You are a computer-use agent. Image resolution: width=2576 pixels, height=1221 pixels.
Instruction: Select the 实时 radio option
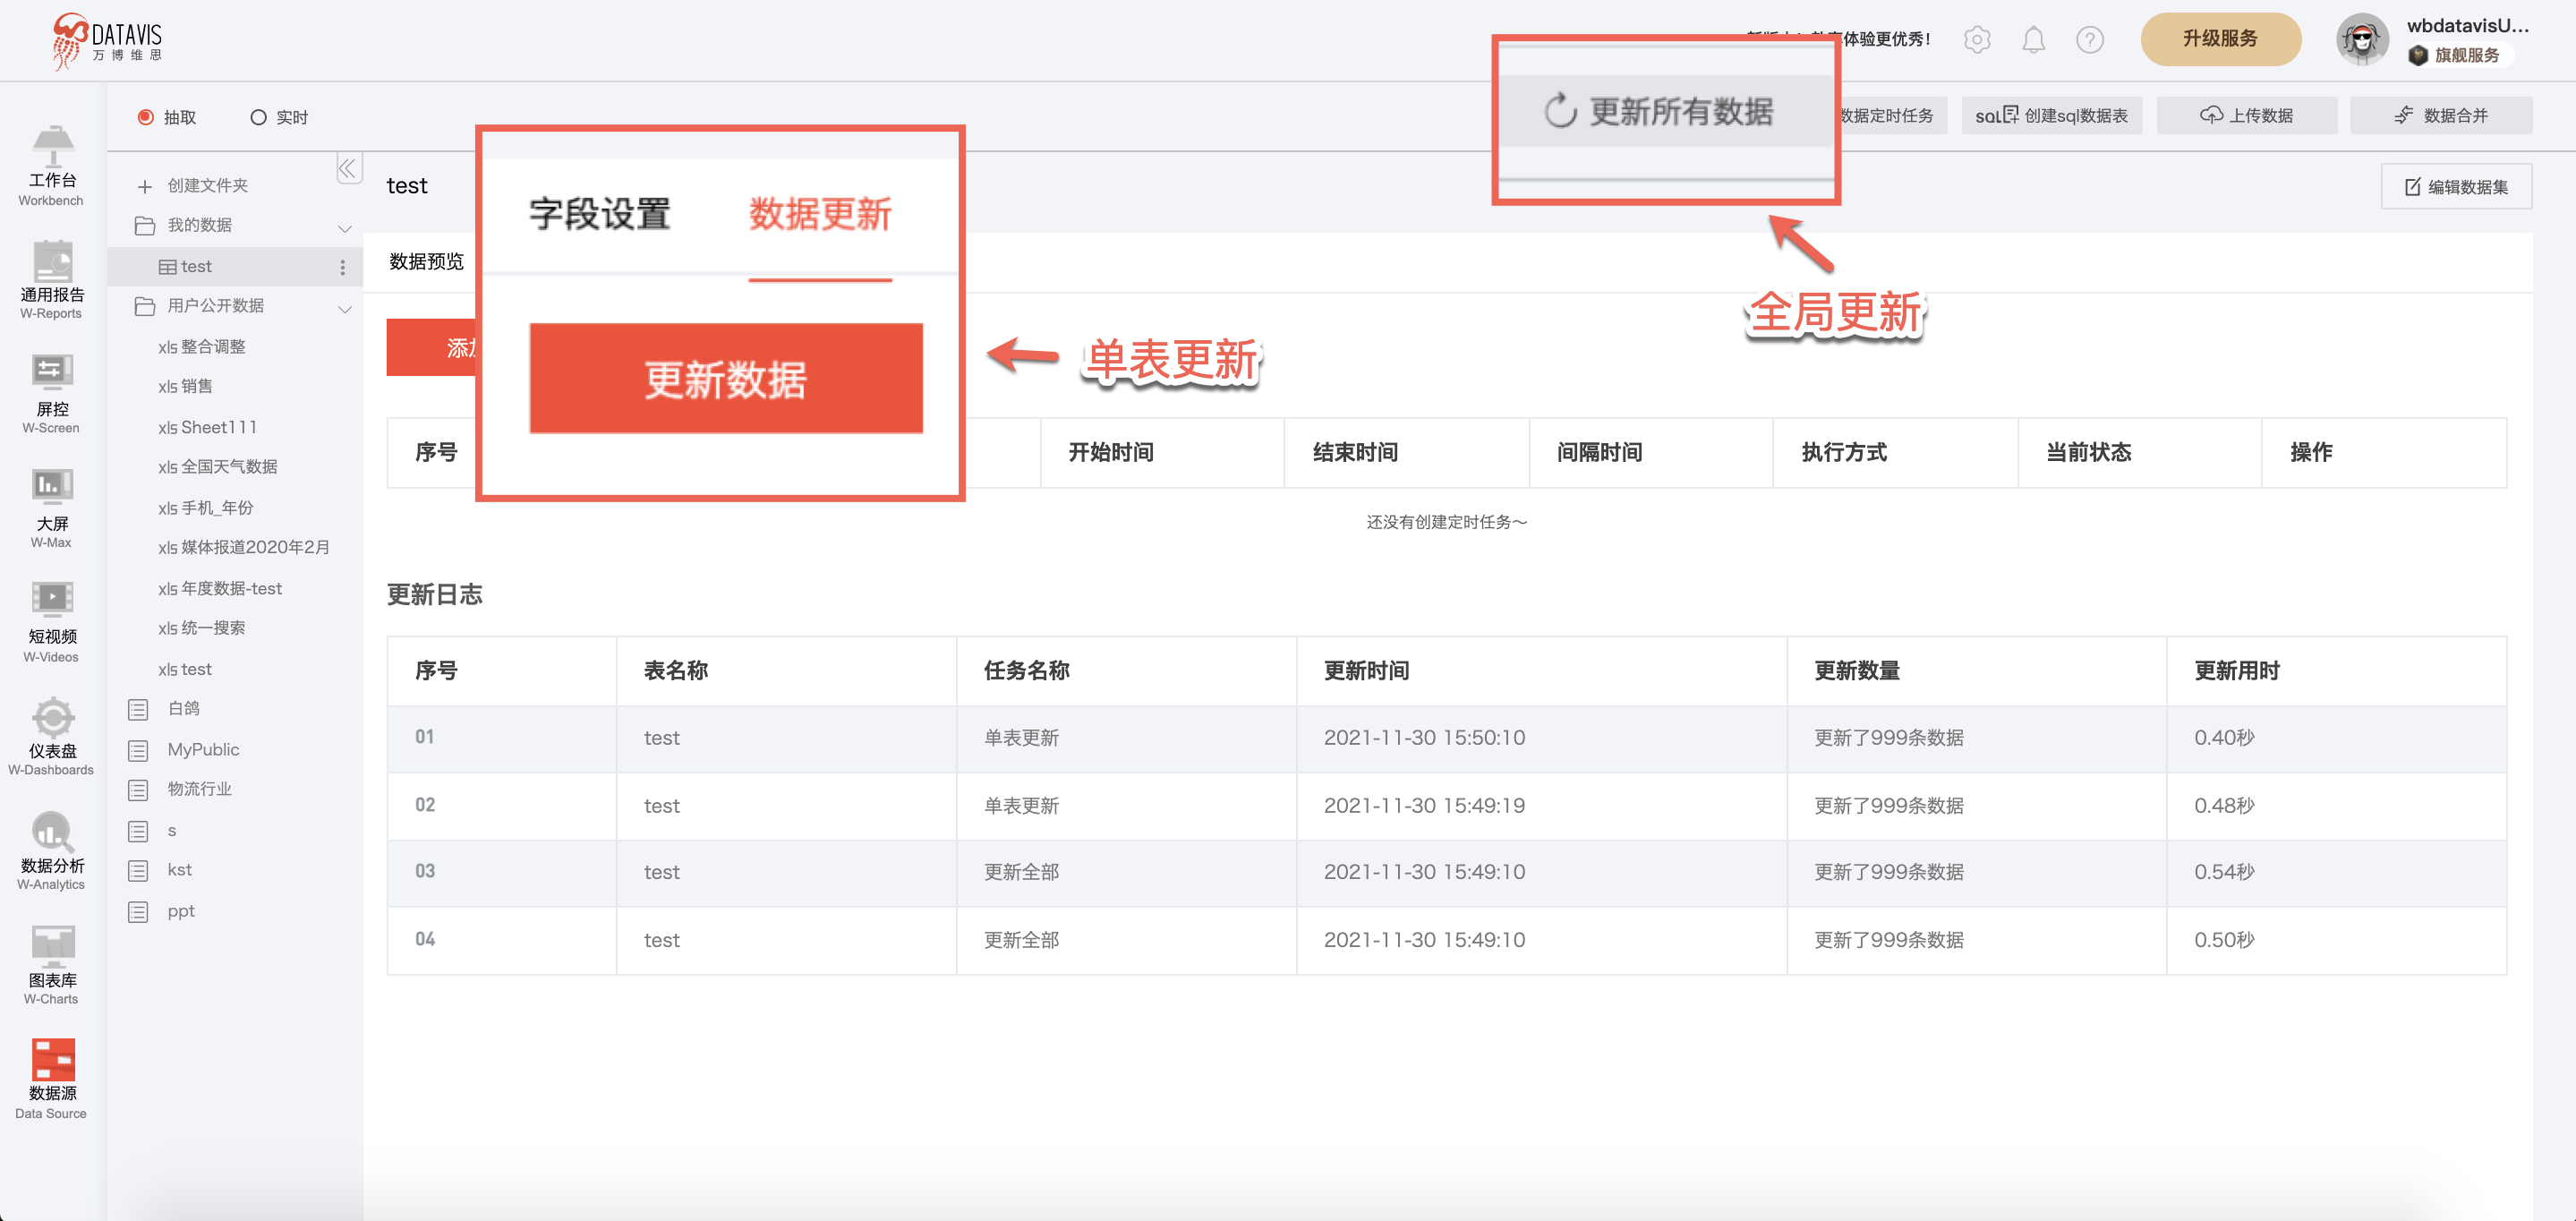(x=258, y=117)
